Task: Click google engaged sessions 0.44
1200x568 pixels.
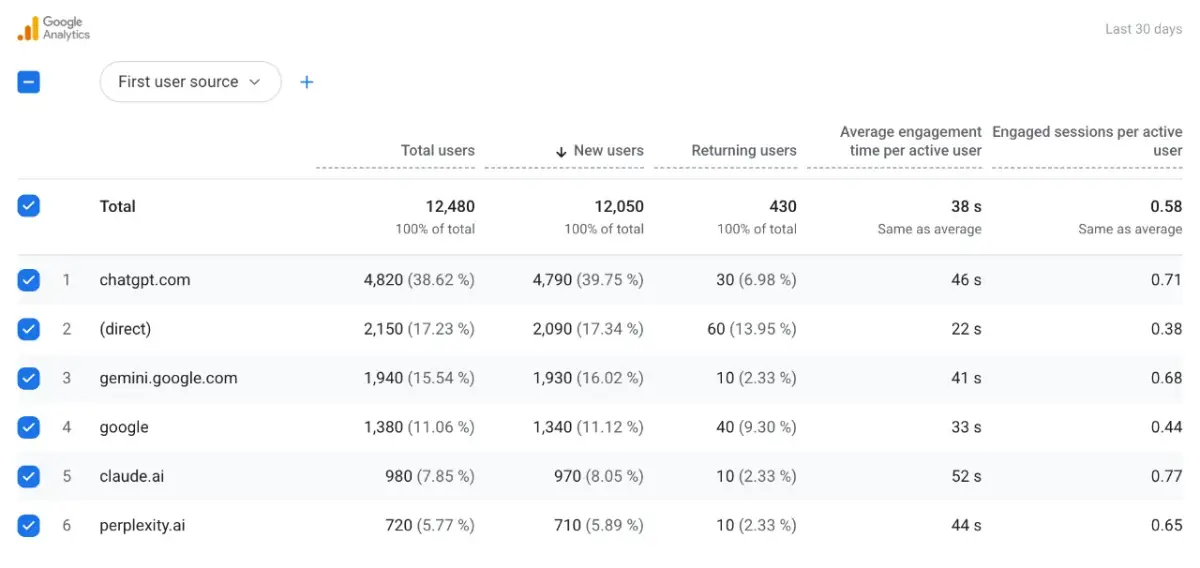Action: (x=1166, y=427)
